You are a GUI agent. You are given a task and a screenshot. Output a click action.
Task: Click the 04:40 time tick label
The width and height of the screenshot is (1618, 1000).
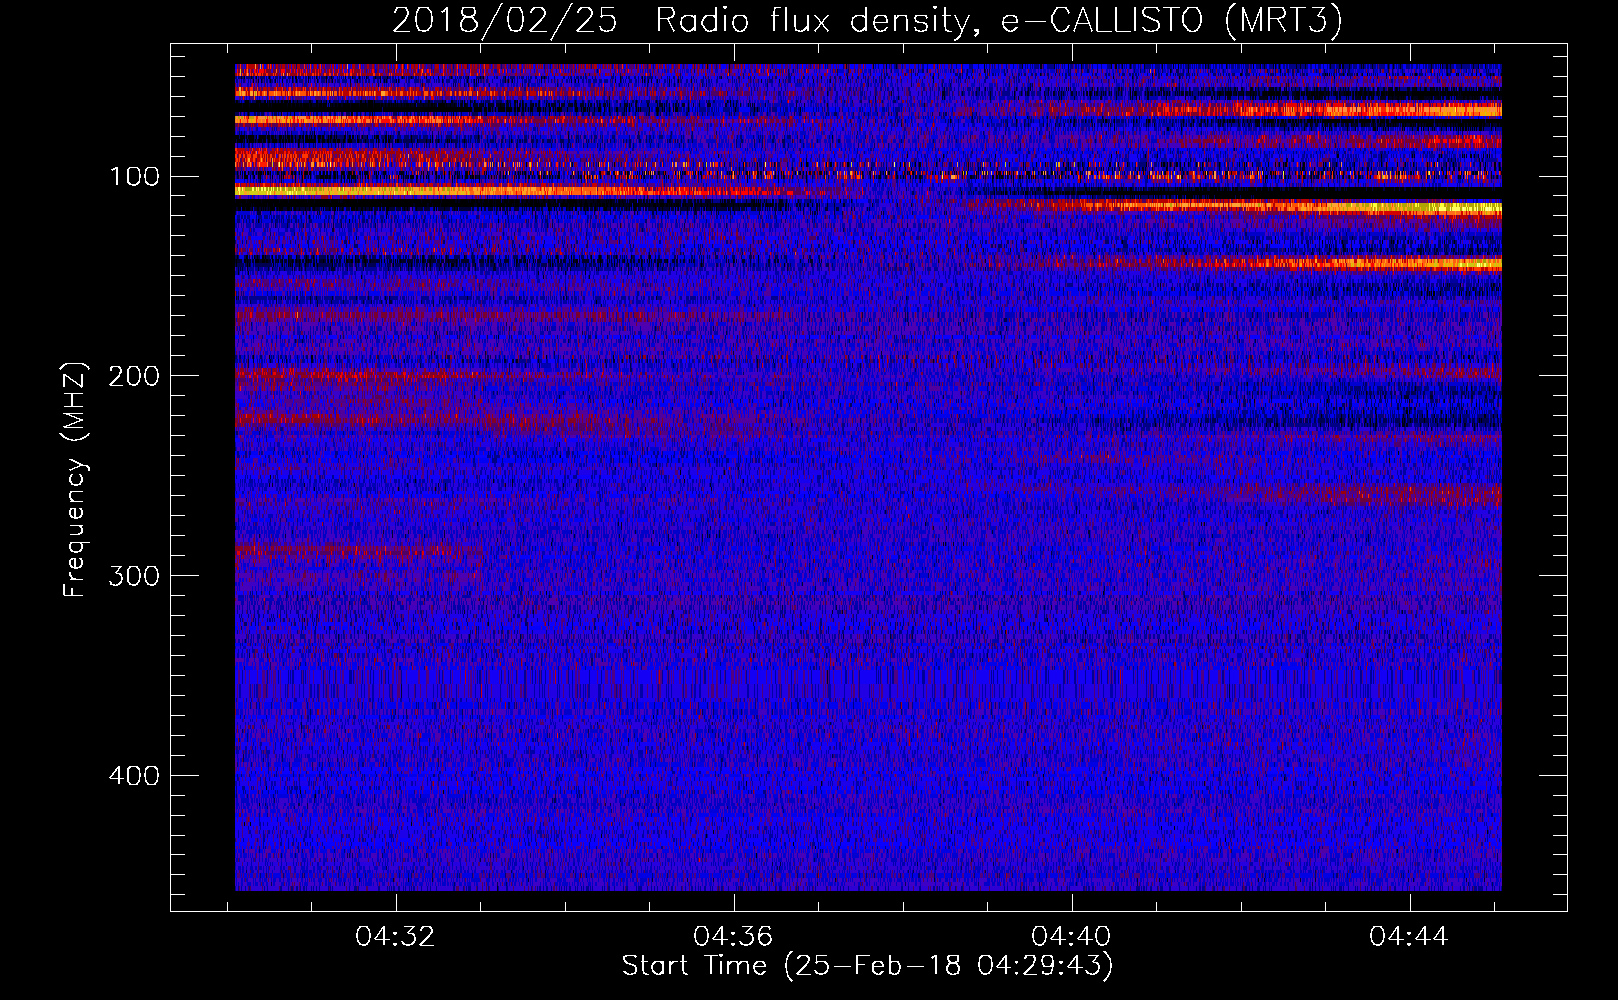[1071, 937]
